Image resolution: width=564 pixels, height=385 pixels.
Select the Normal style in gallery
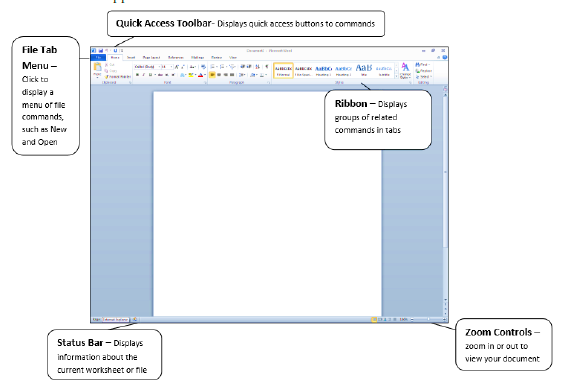283,71
